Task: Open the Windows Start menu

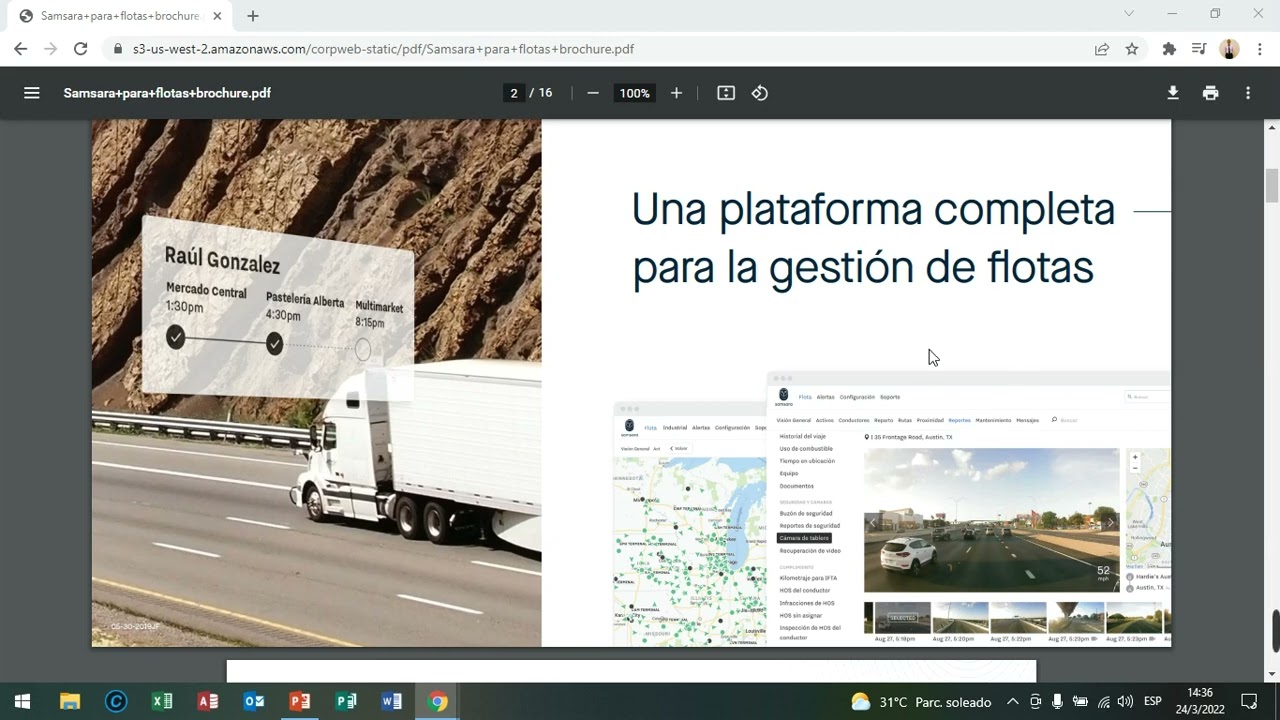Action: click(x=23, y=702)
